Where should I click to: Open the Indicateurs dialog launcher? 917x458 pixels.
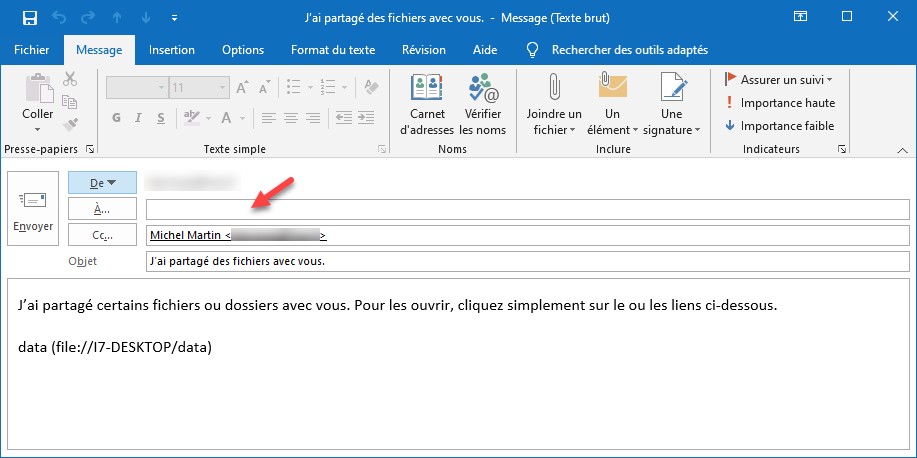click(x=842, y=150)
